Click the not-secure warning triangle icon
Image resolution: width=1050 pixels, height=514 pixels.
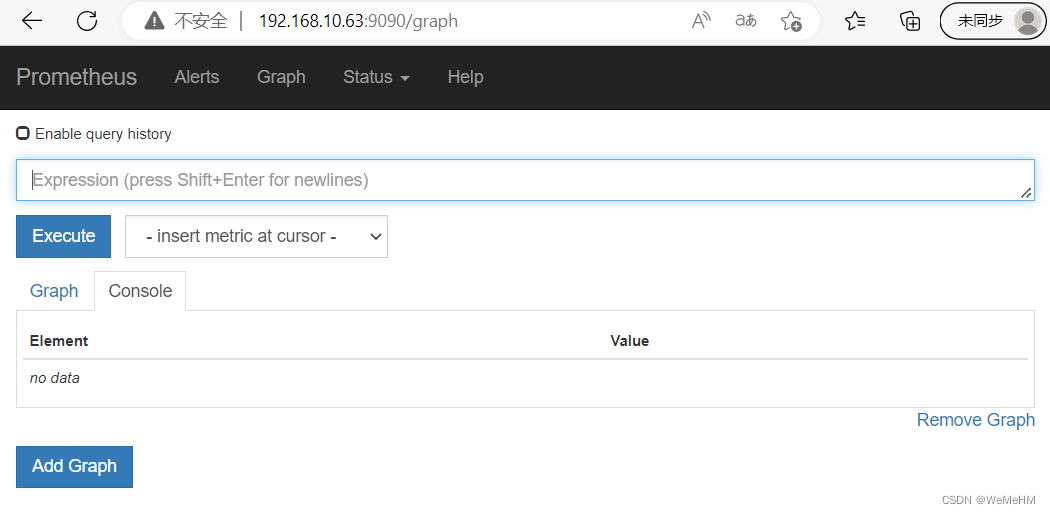(154, 21)
